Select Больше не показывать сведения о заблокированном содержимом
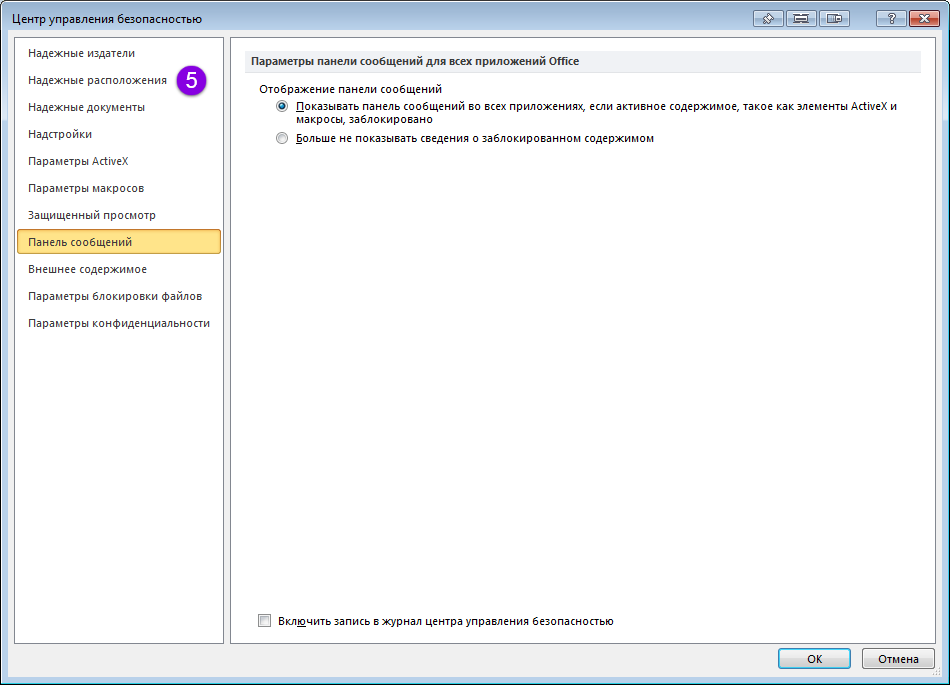950x685 pixels. pos(282,138)
